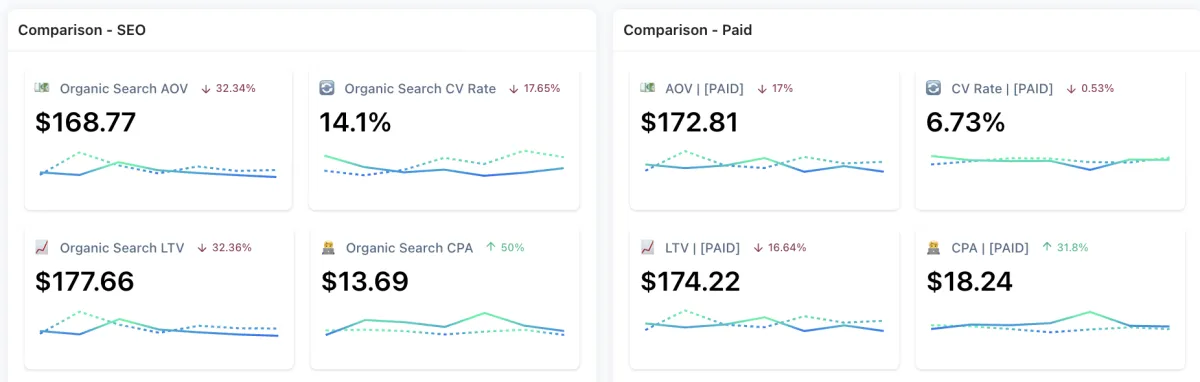Click the money icon beside AOV | [PAID]
The width and height of the screenshot is (1200, 382).
coord(648,88)
